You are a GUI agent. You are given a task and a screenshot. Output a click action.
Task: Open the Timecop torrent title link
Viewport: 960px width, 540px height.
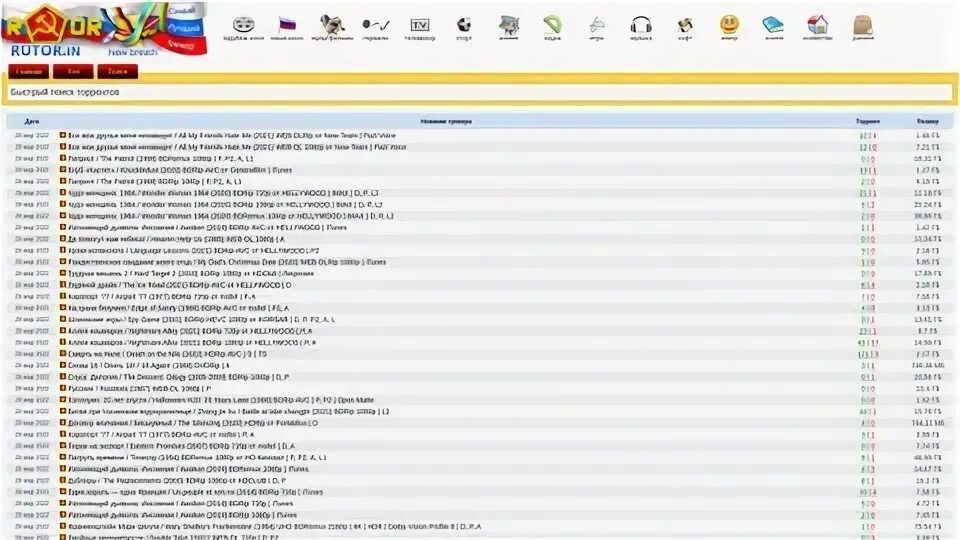197,457
